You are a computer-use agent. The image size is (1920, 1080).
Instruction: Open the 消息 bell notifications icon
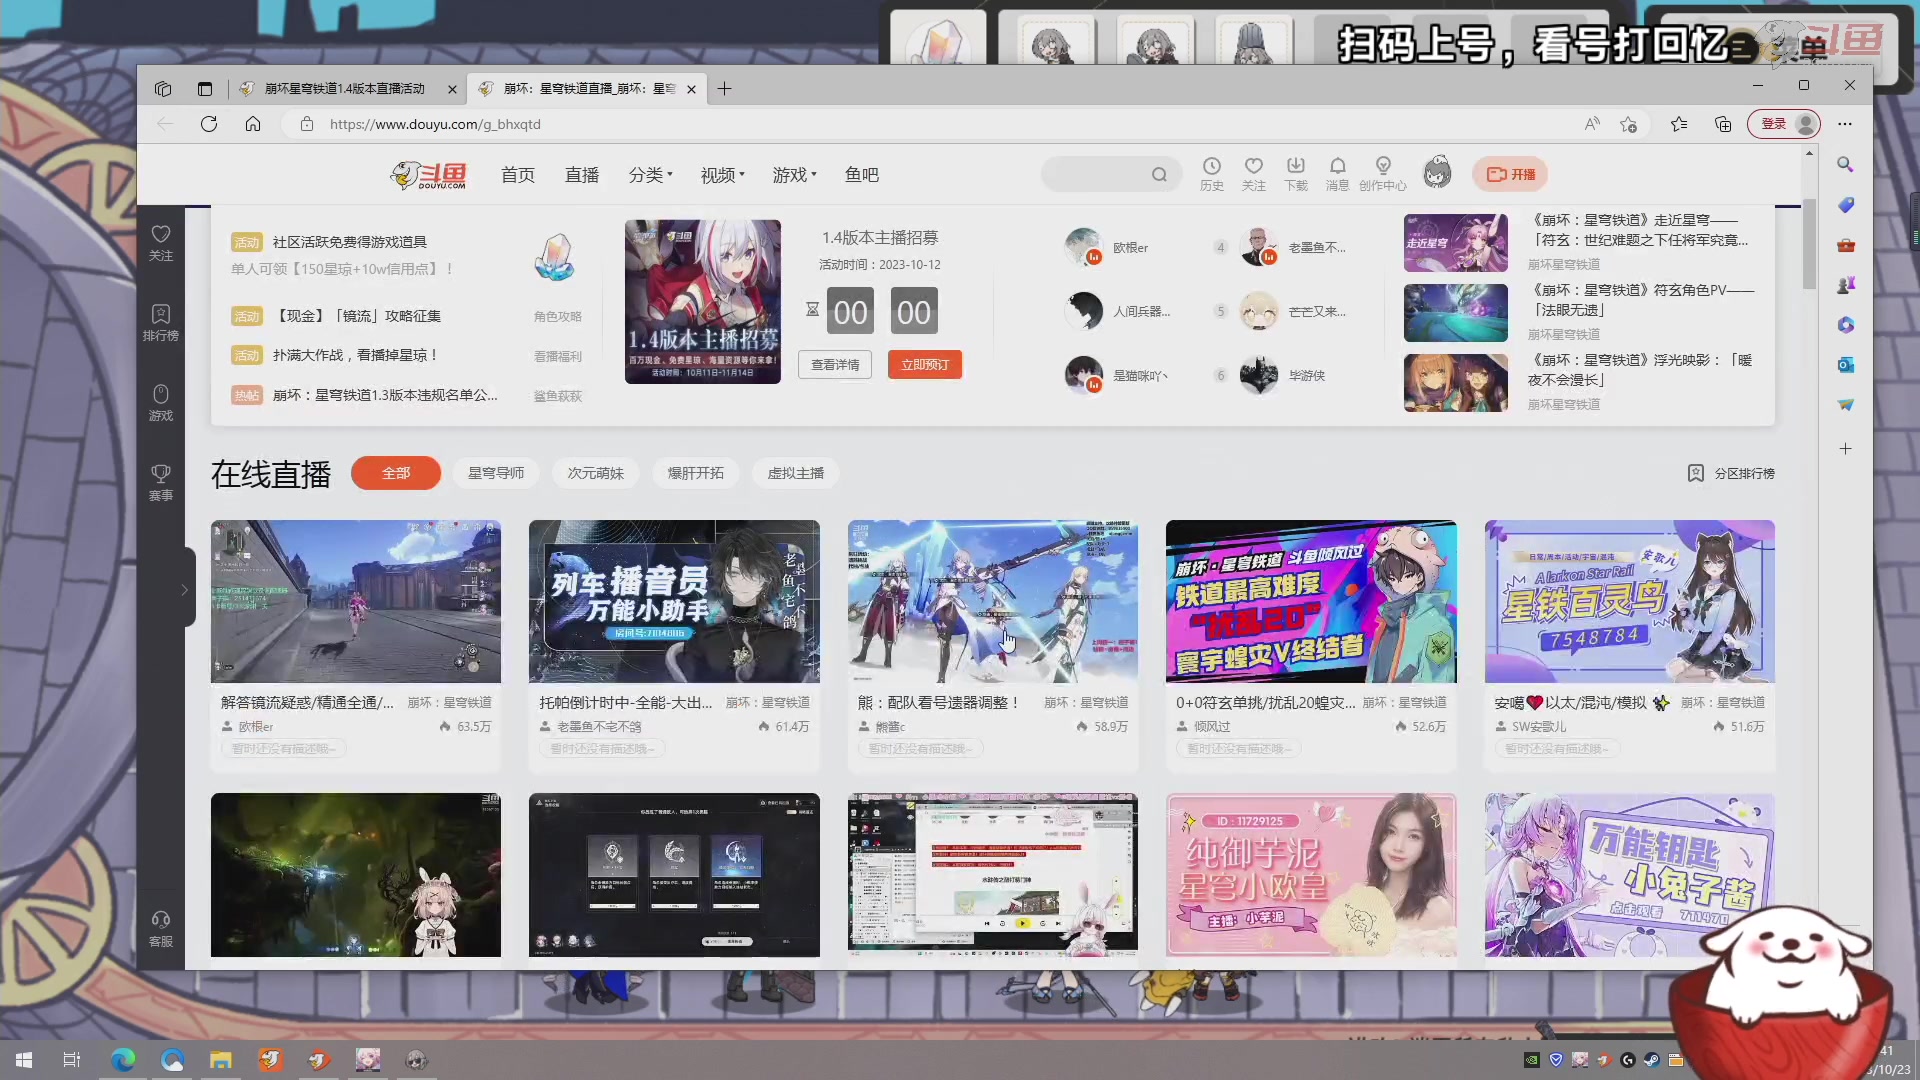pos(1337,173)
